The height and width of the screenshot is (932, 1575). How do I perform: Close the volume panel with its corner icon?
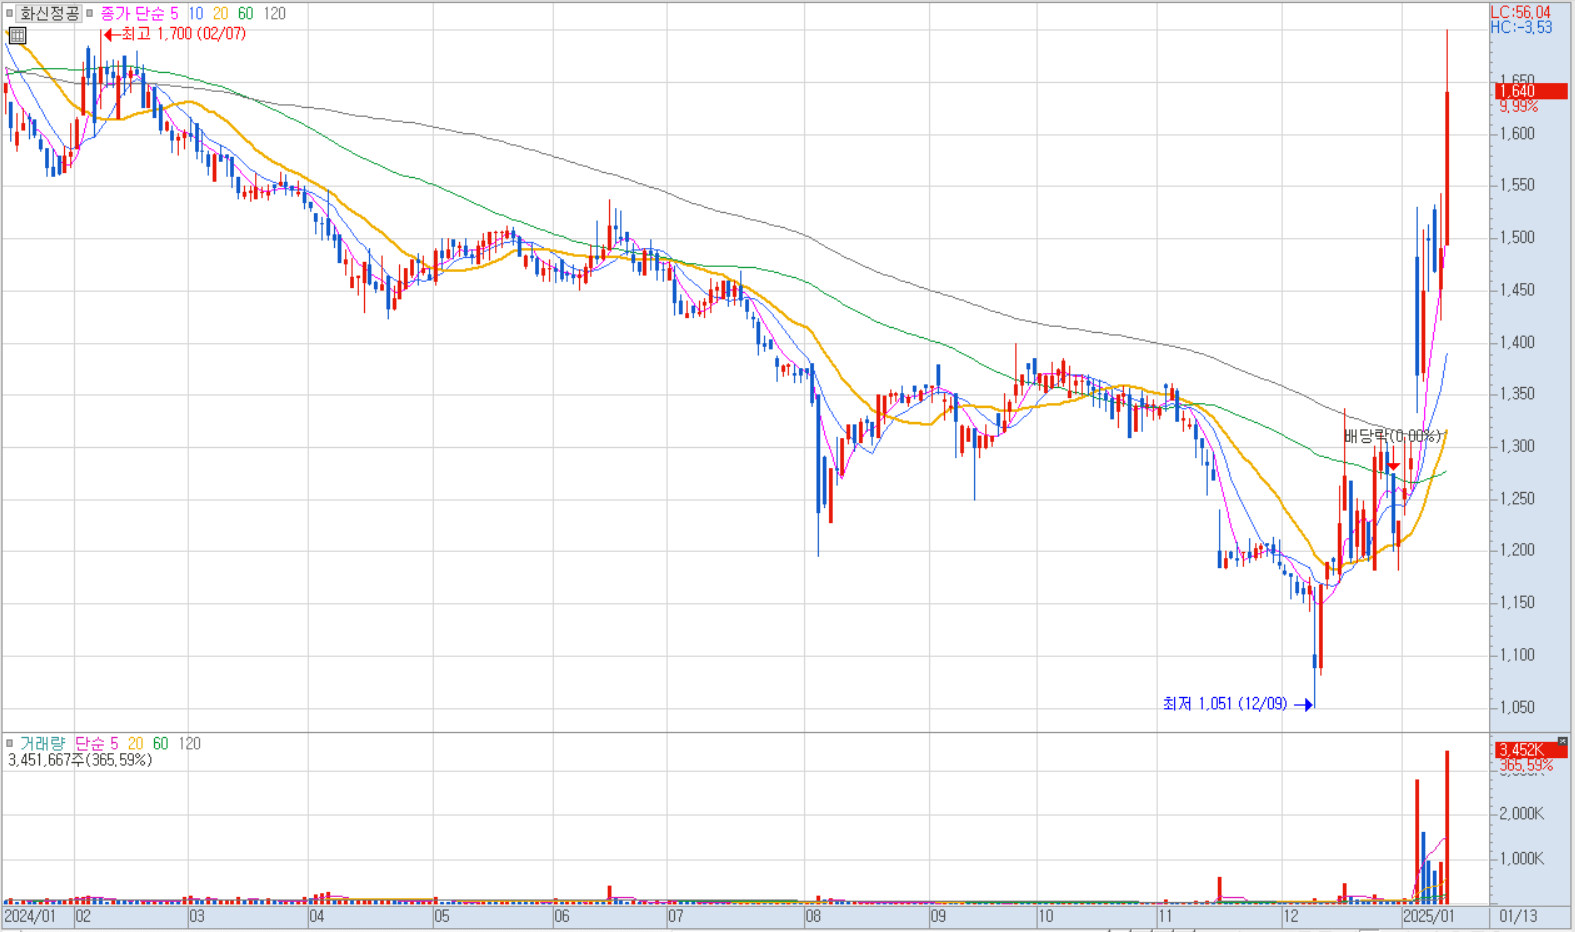click(1562, 741)
